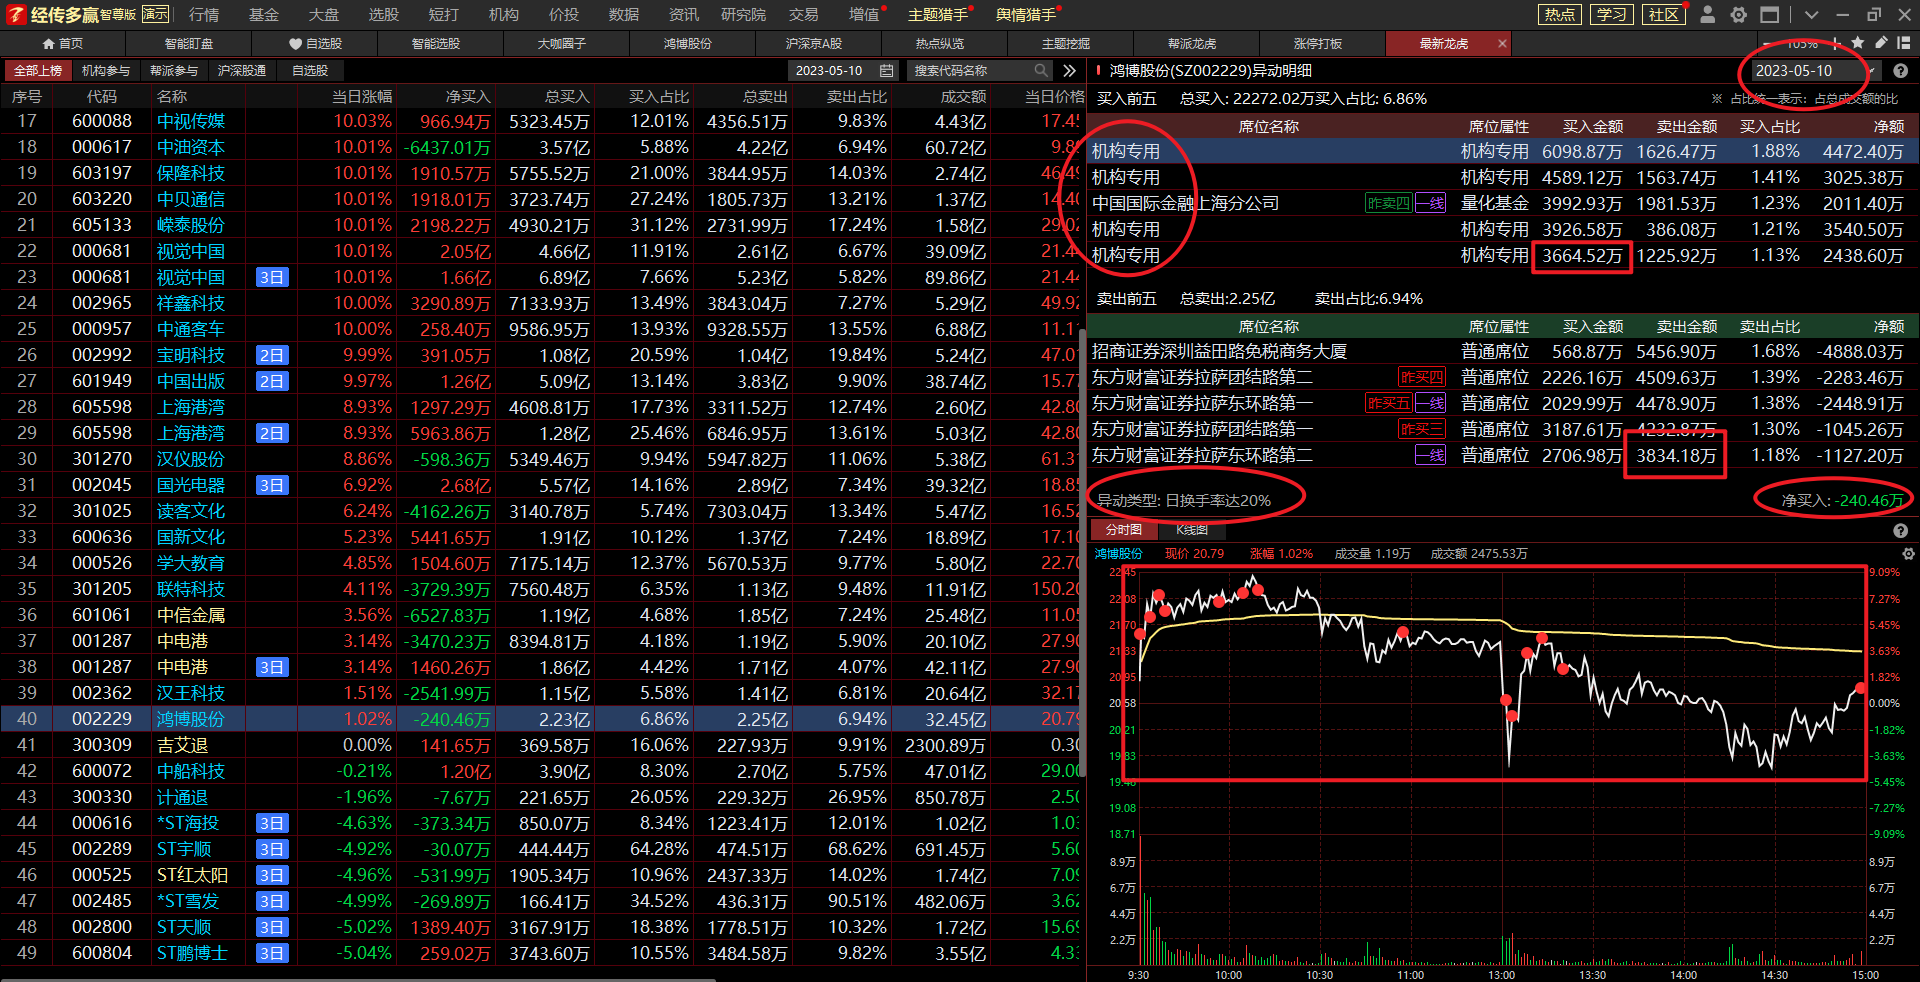1920x982 pixels.
Task: Click the search magnifier icon
Action: coord(1041,71)
